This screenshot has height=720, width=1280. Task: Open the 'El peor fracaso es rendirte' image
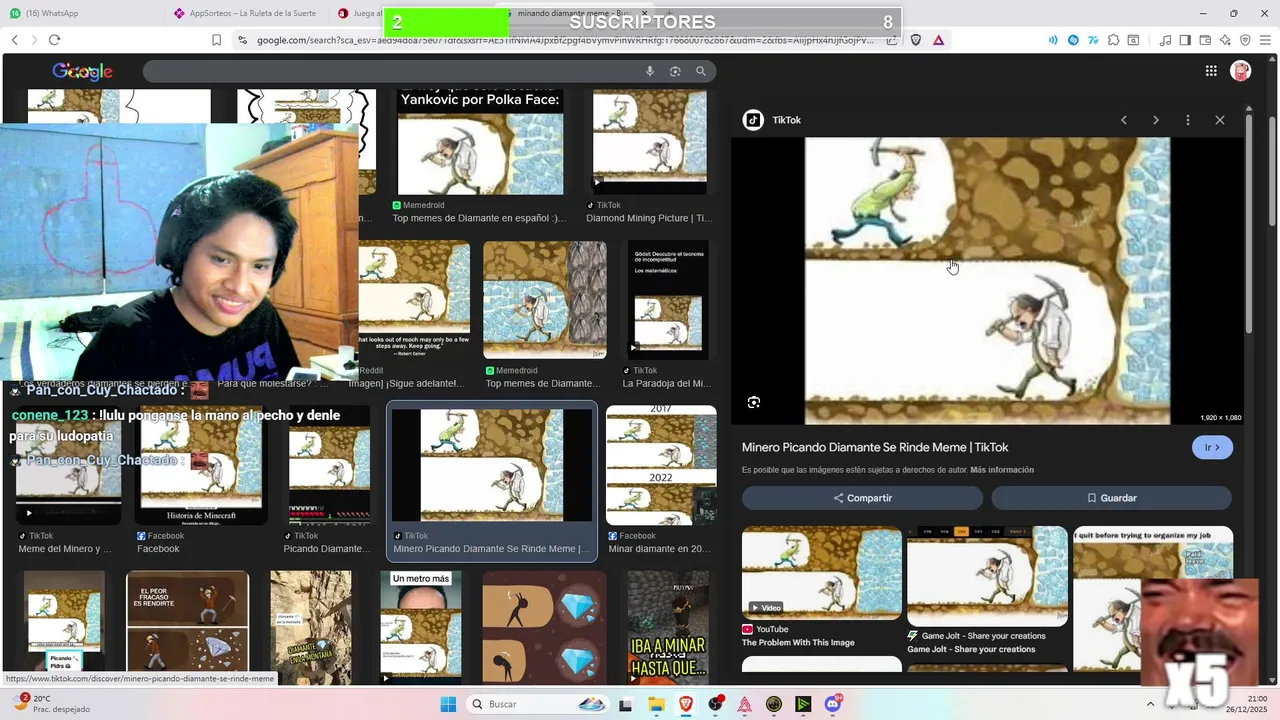pos(187,627)
